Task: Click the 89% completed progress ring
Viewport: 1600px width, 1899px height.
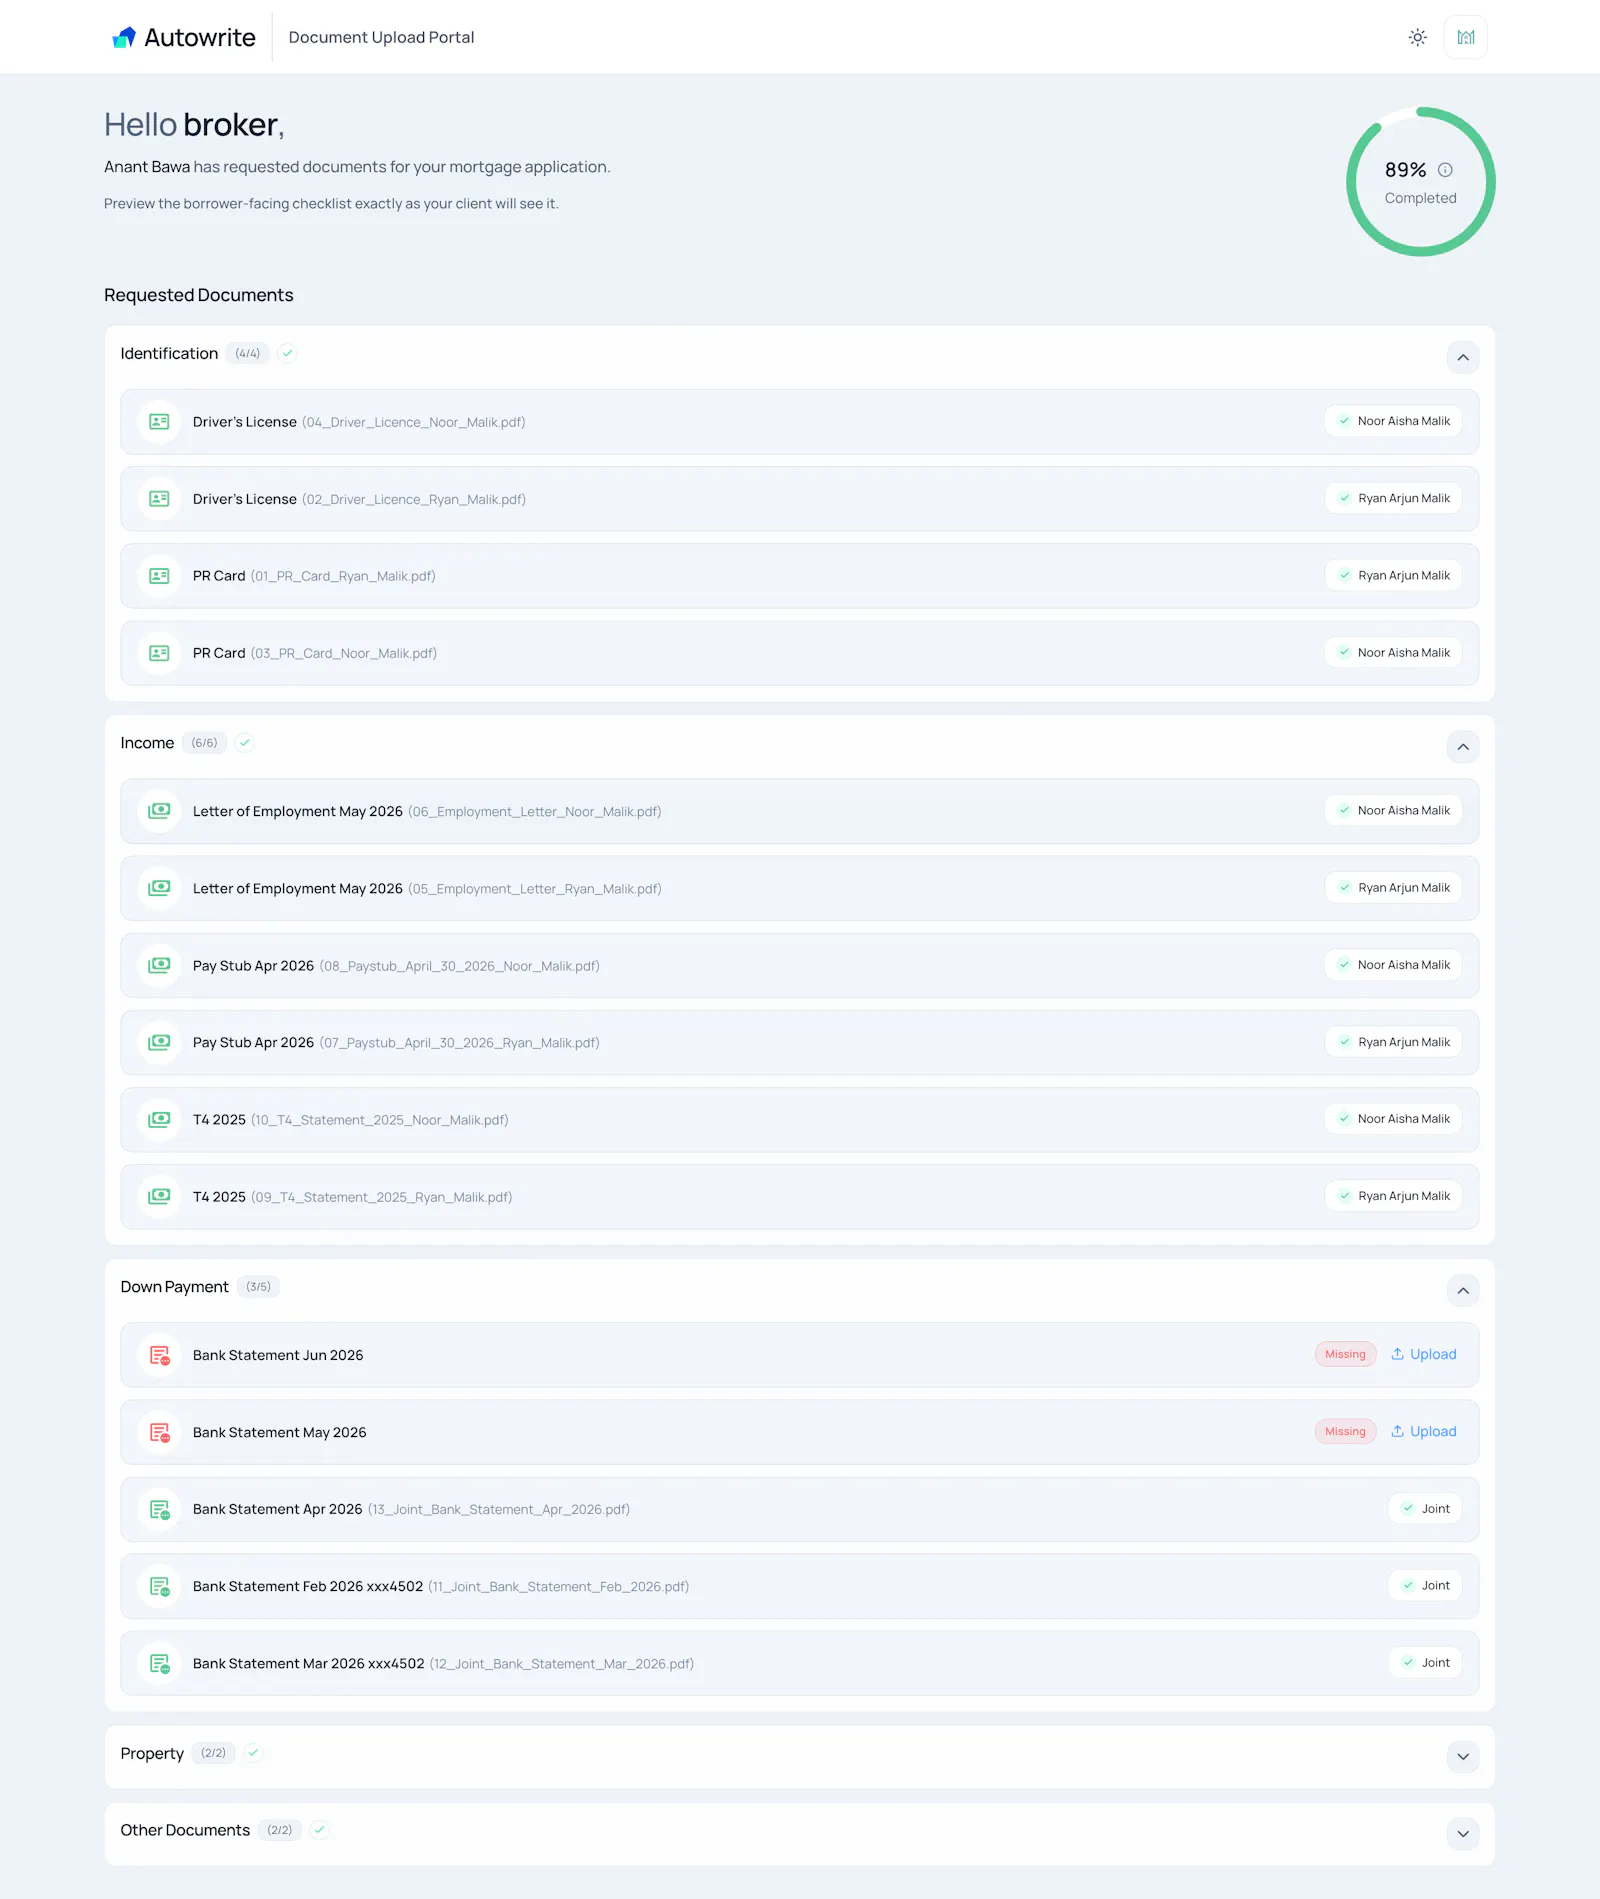Action: click(1420, 181)
